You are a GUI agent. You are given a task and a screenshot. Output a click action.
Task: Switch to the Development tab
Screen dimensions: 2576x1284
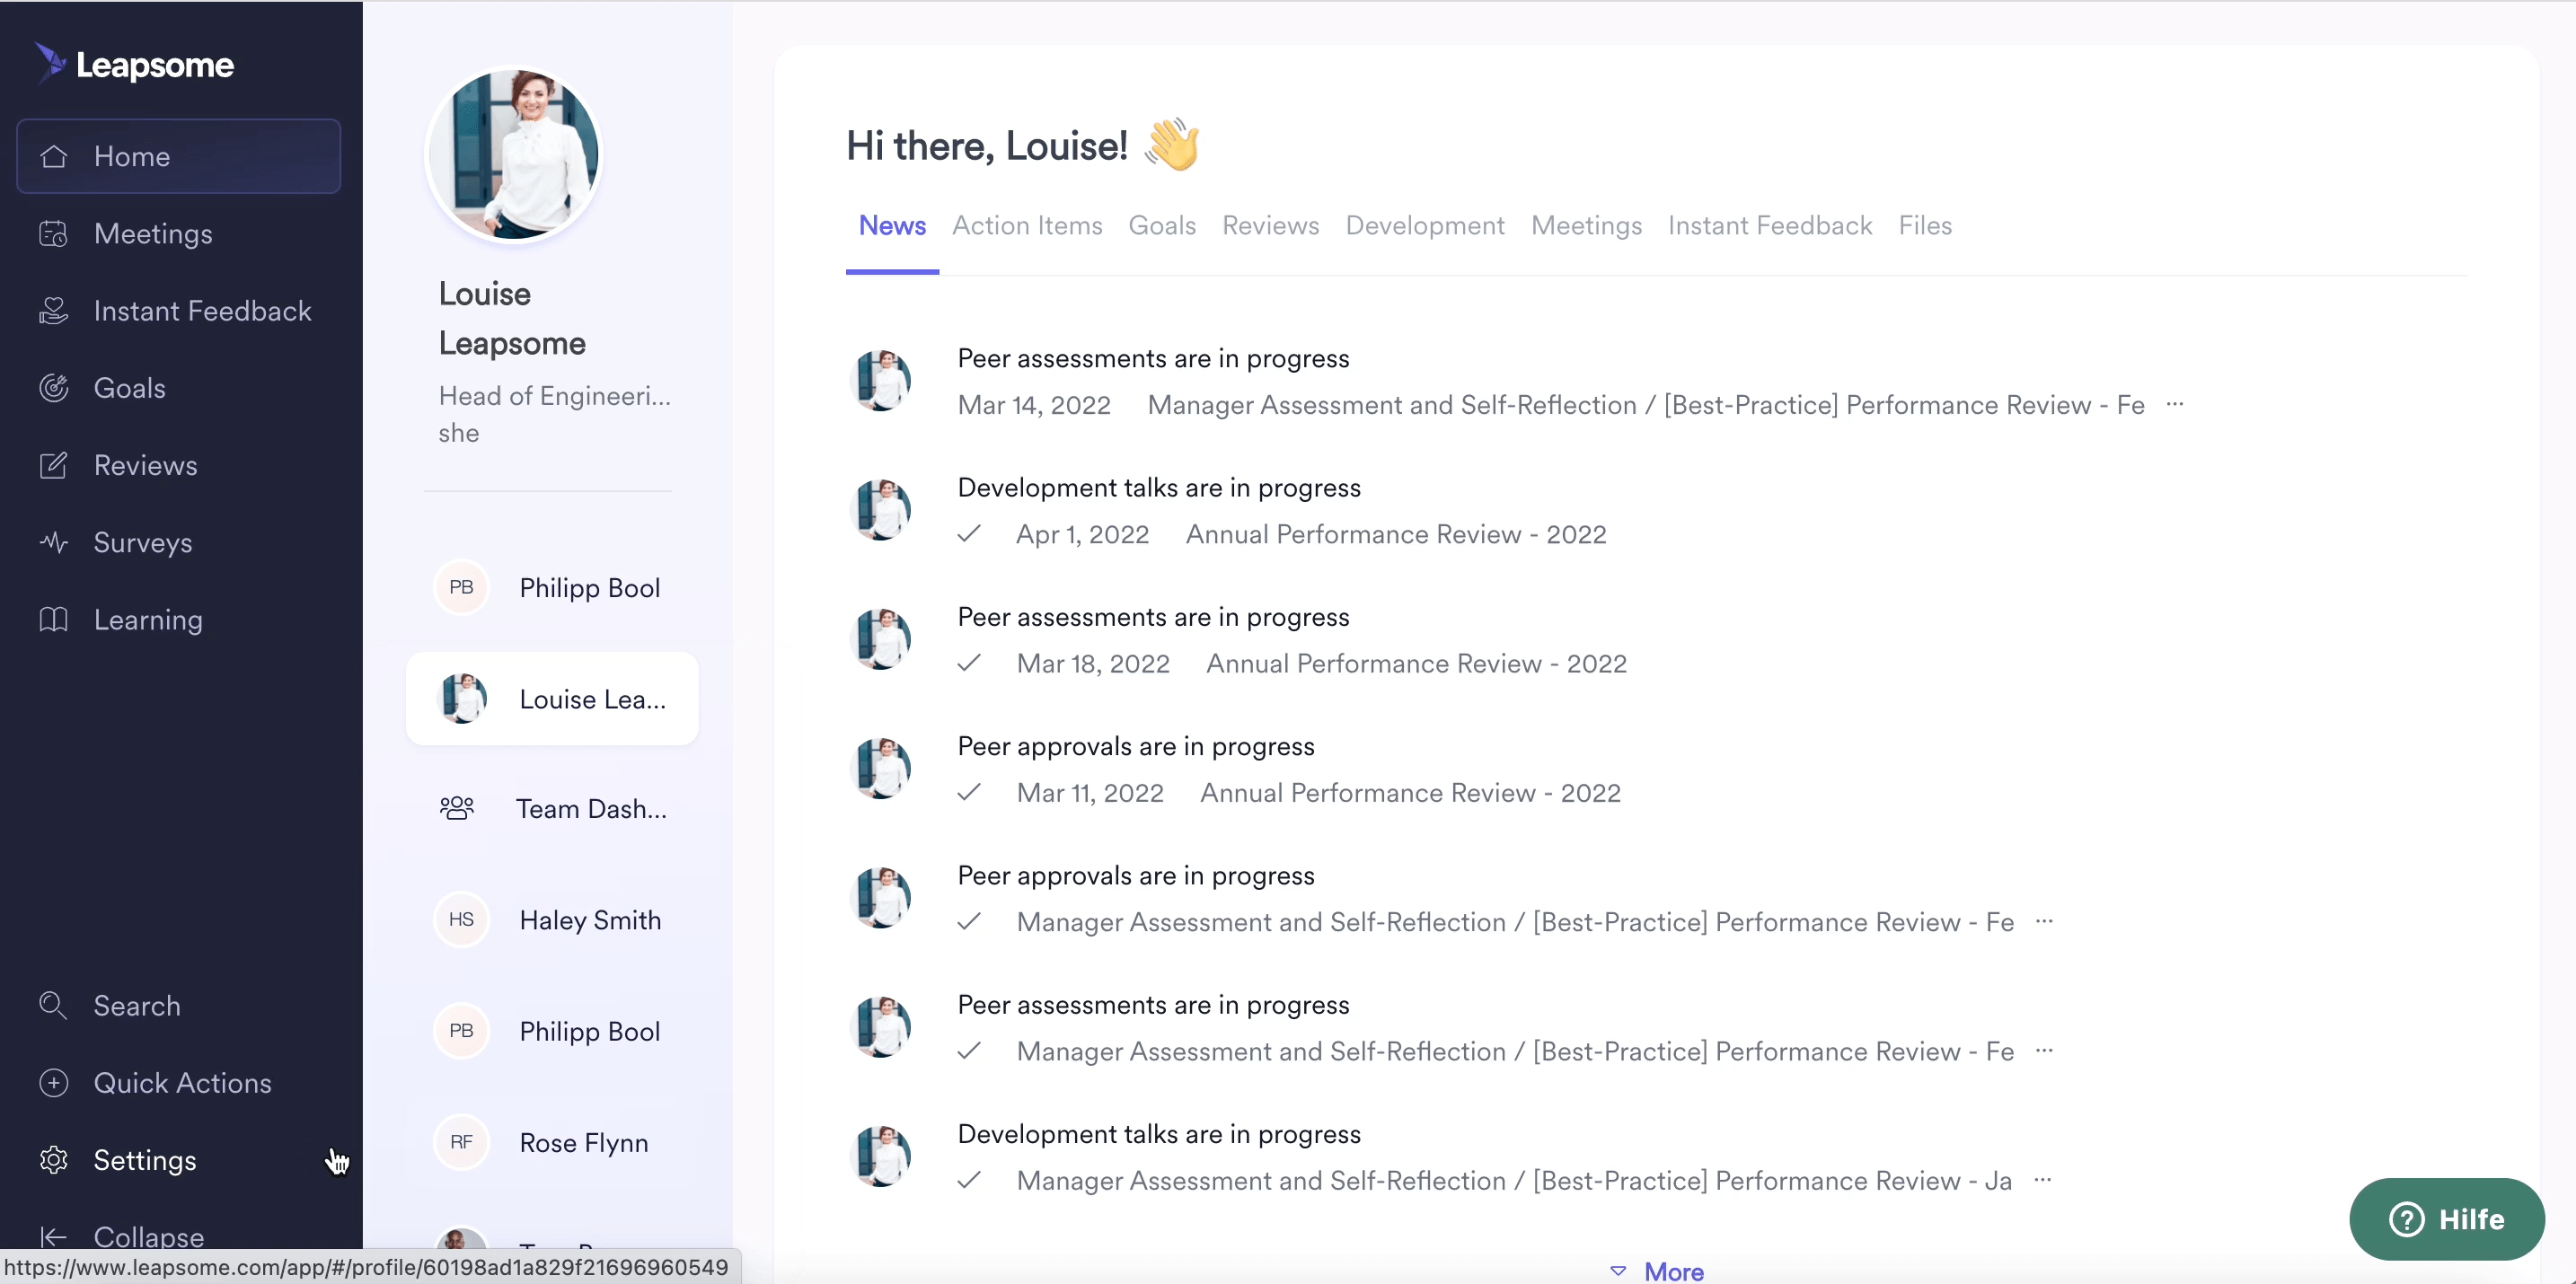click(1425, 225)
